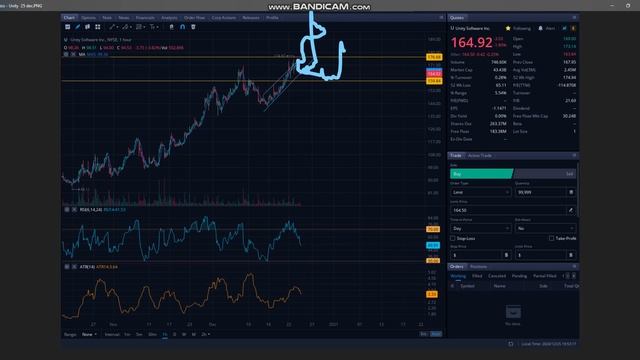
Task: Select the 5m interval
Action: (139, 334)
